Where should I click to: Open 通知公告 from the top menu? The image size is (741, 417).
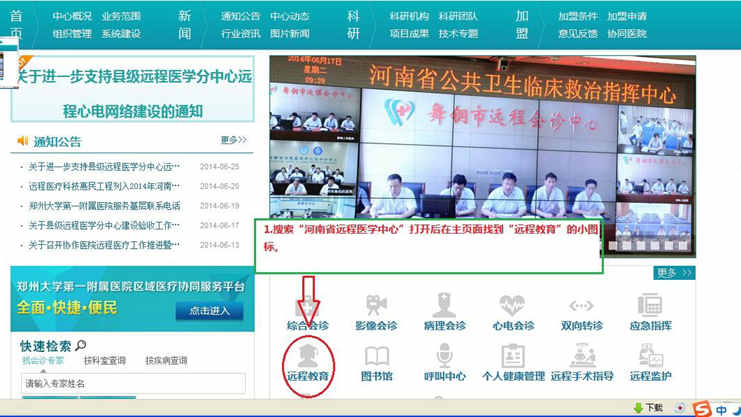pos(241,16)
